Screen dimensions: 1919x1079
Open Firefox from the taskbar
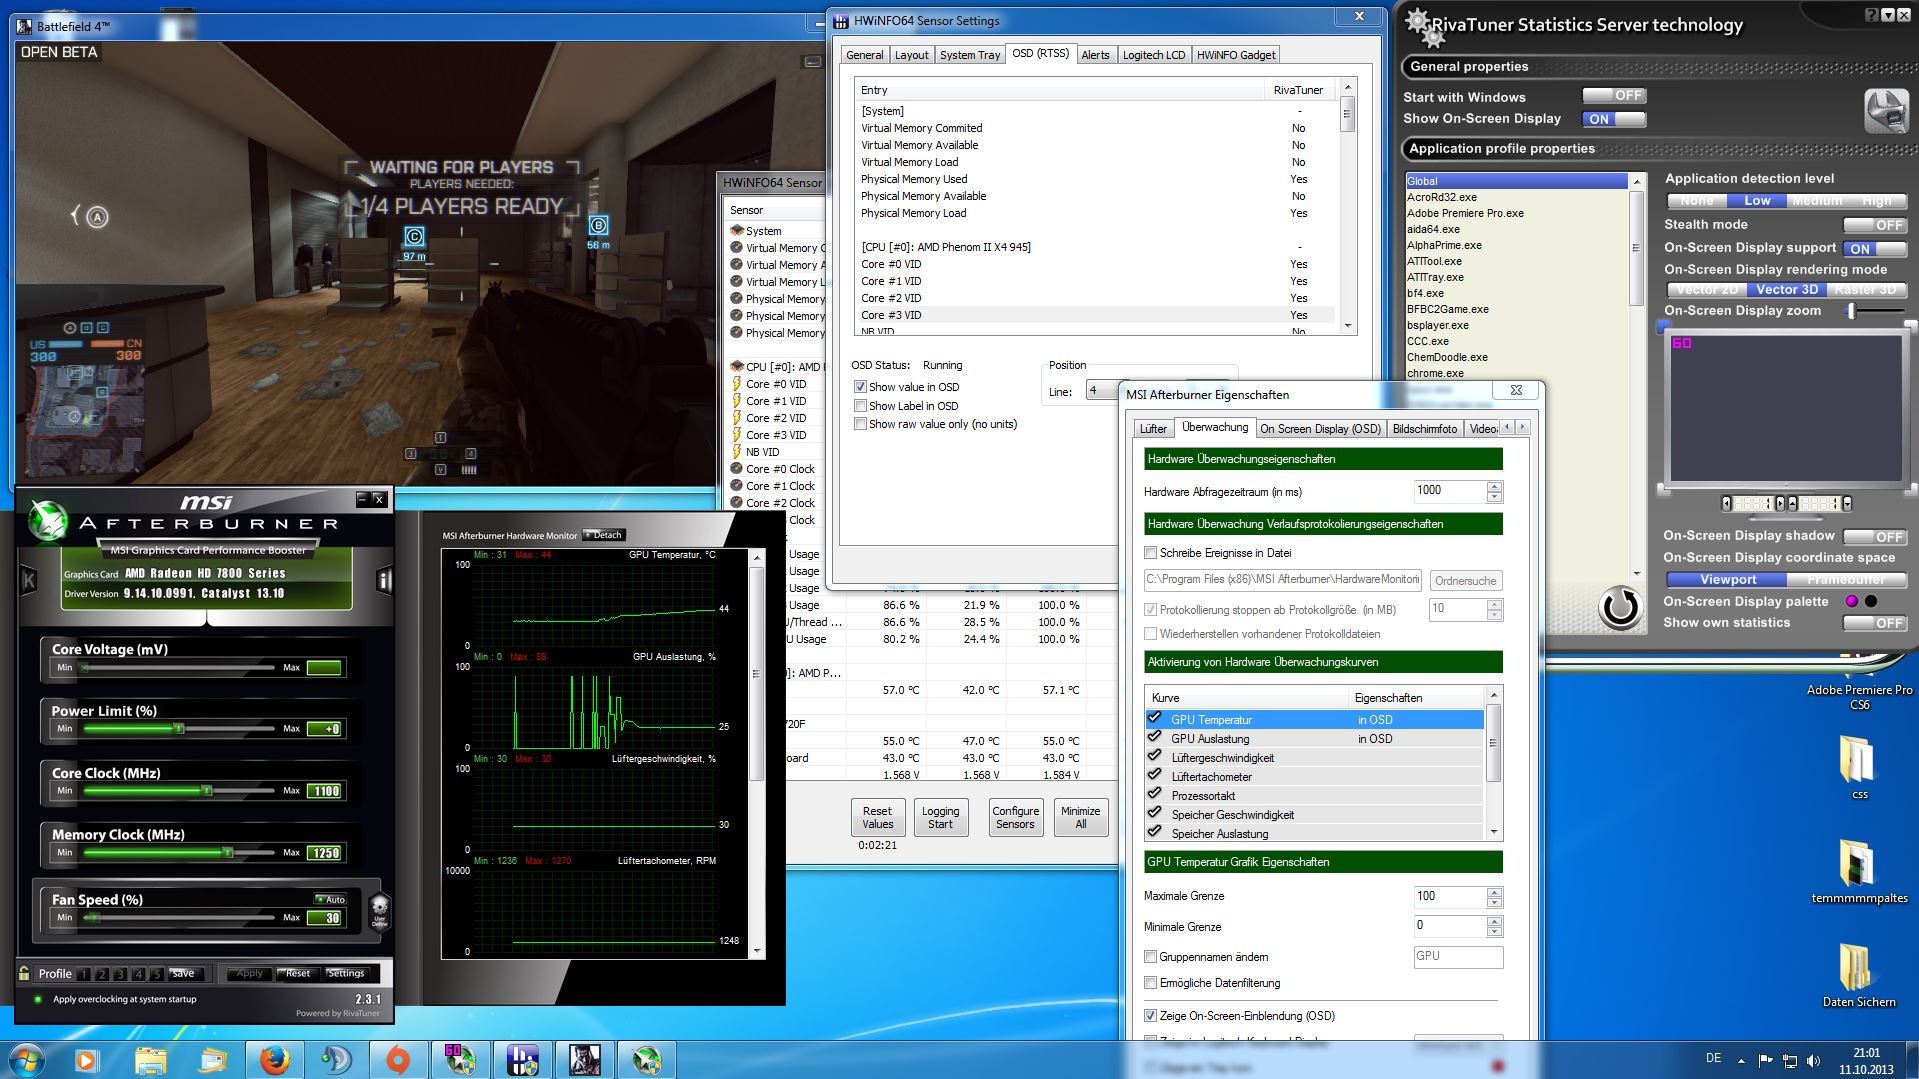pos(274,1060)
